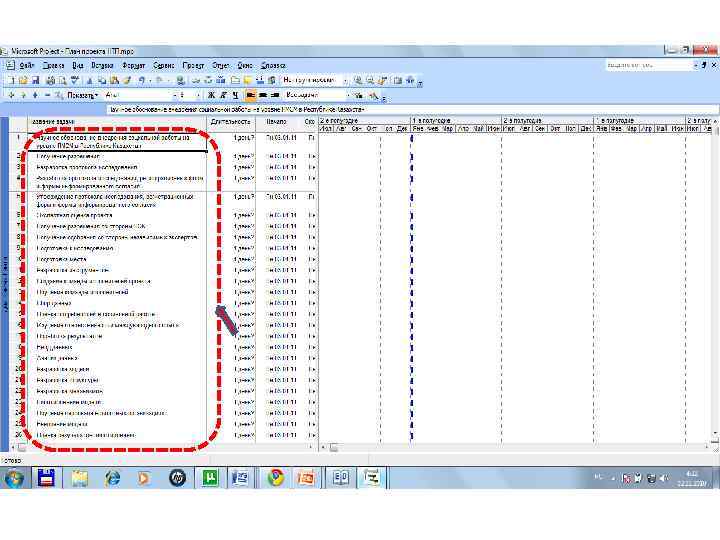Image resolution: width=720 pixels, height=540 pixels.
Task: Insert a hyperlink with the globe icon
Action: pyautogui.click(x=180, y=80)
